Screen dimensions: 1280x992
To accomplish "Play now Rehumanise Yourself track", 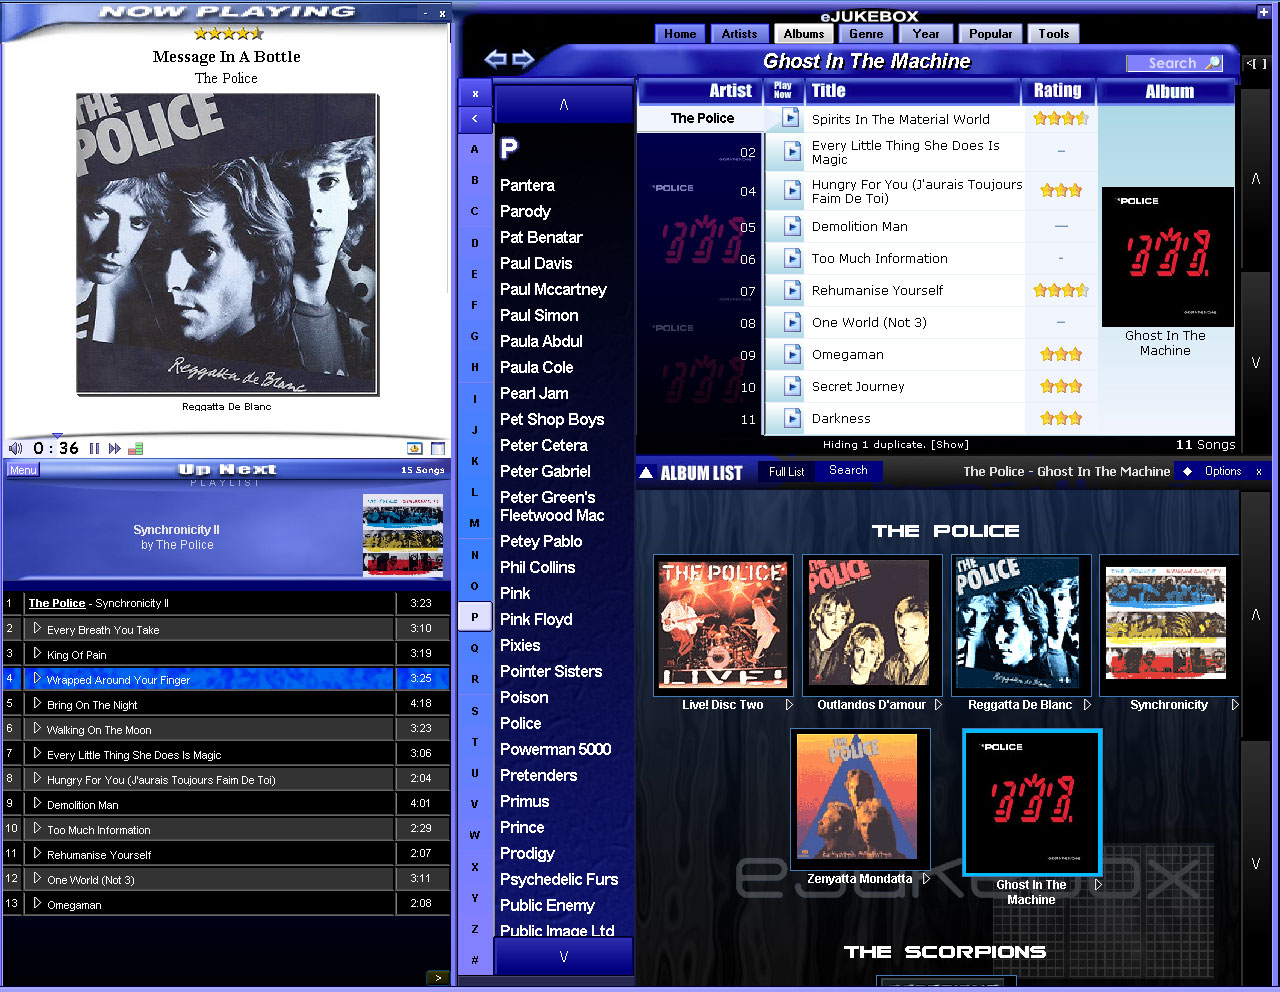I will [791, 290].
